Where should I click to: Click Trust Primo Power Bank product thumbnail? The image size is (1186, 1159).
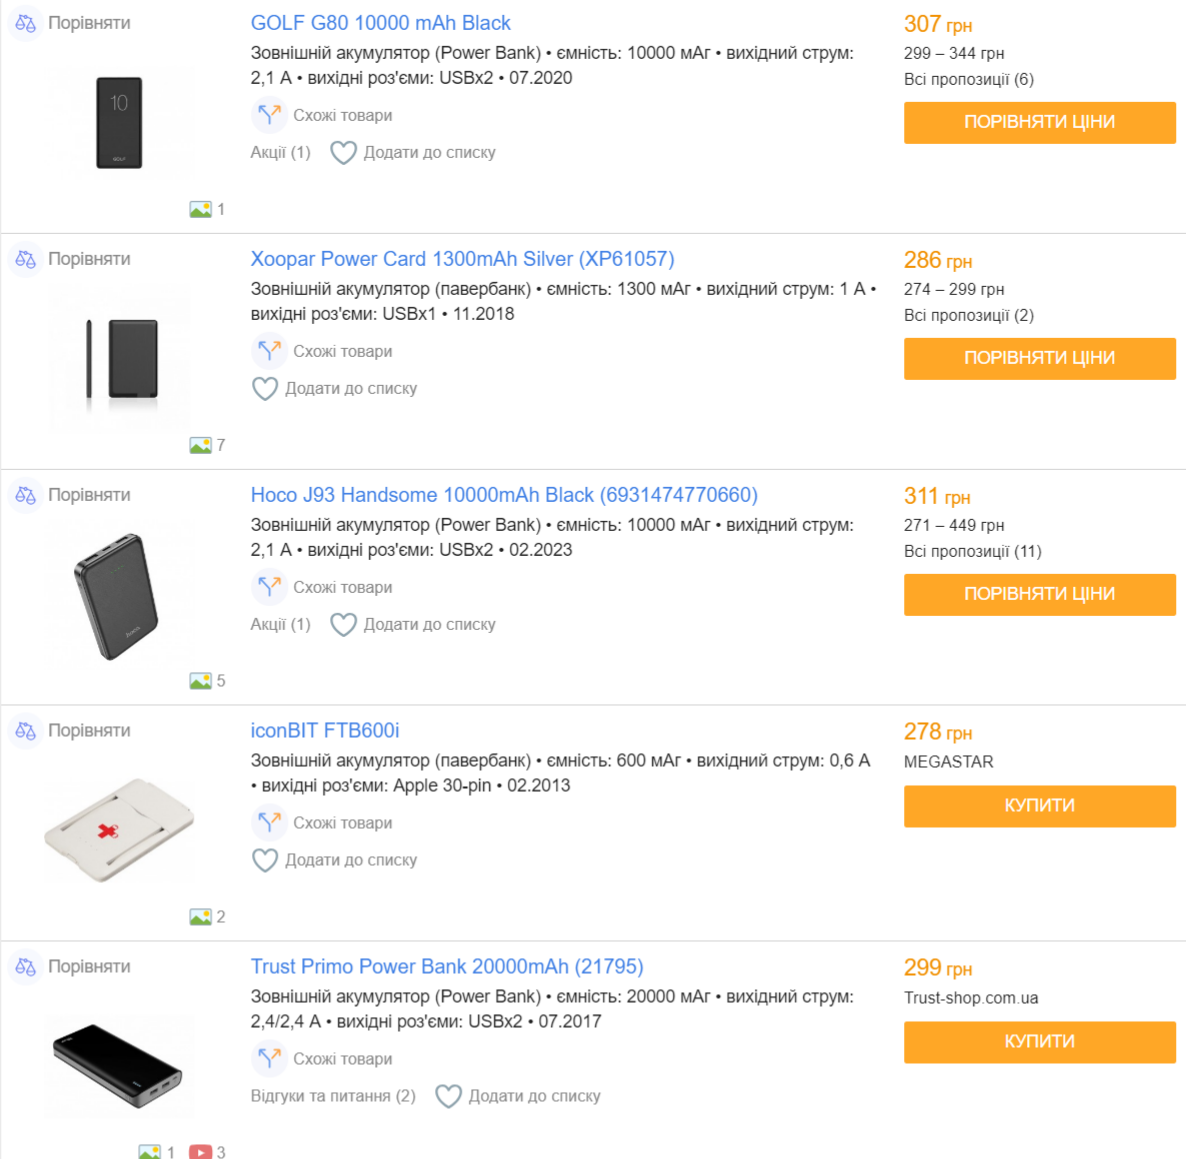[x=118, y=1066]
